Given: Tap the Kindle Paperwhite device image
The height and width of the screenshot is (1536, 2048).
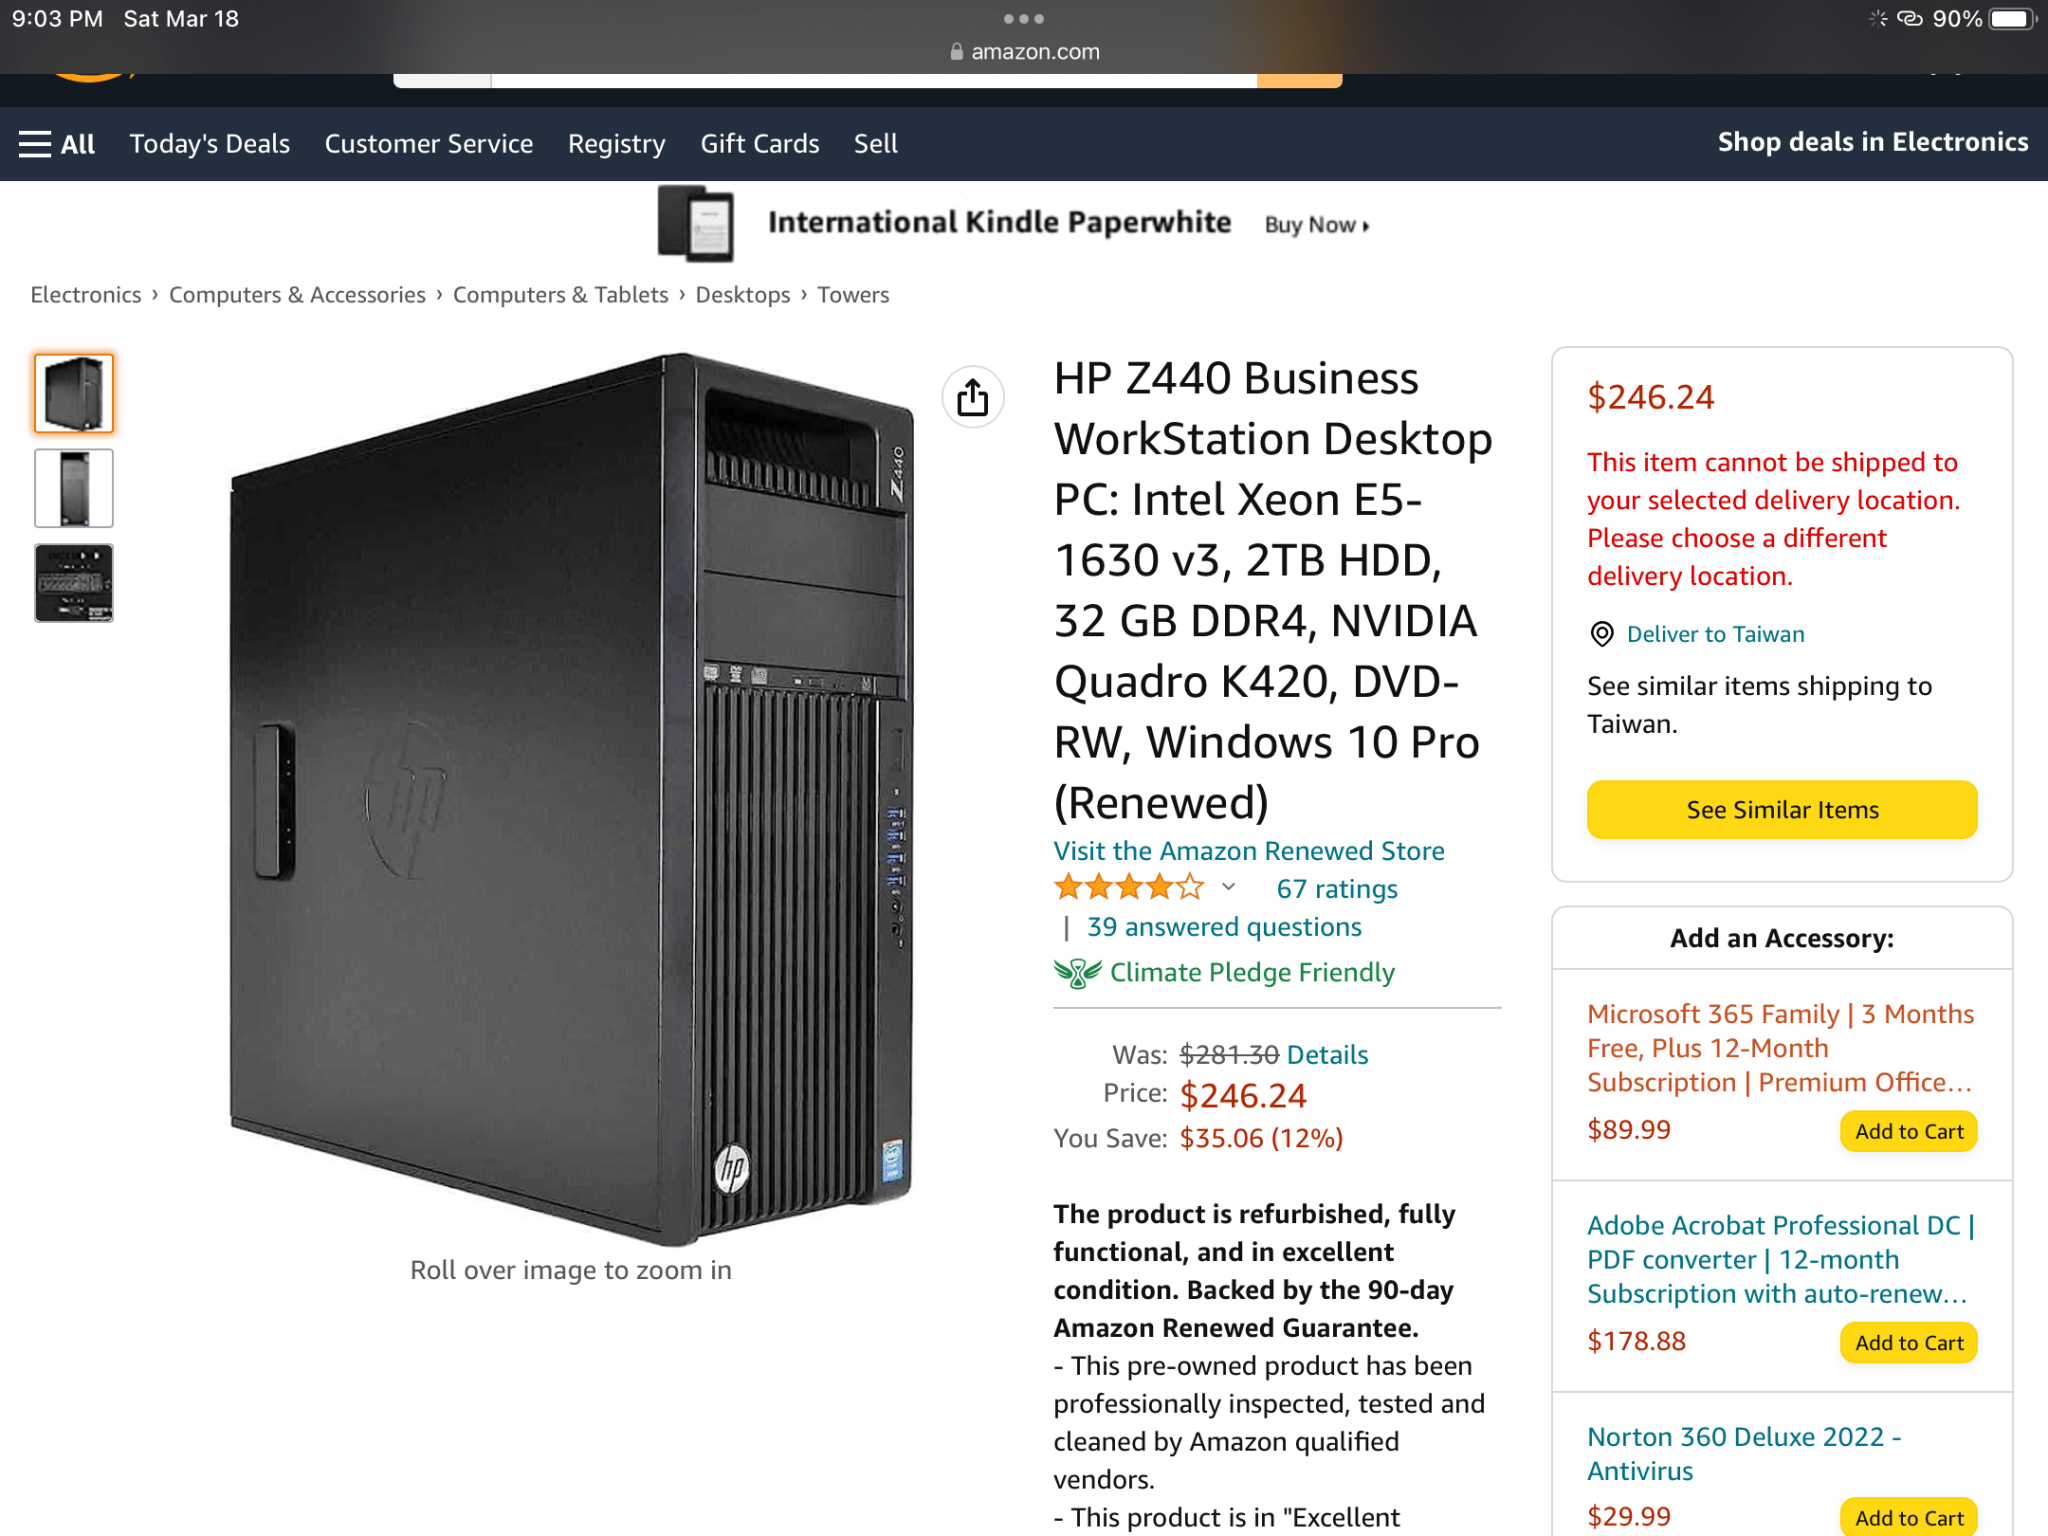Looking at the screenshot, I should coord(696,224).
